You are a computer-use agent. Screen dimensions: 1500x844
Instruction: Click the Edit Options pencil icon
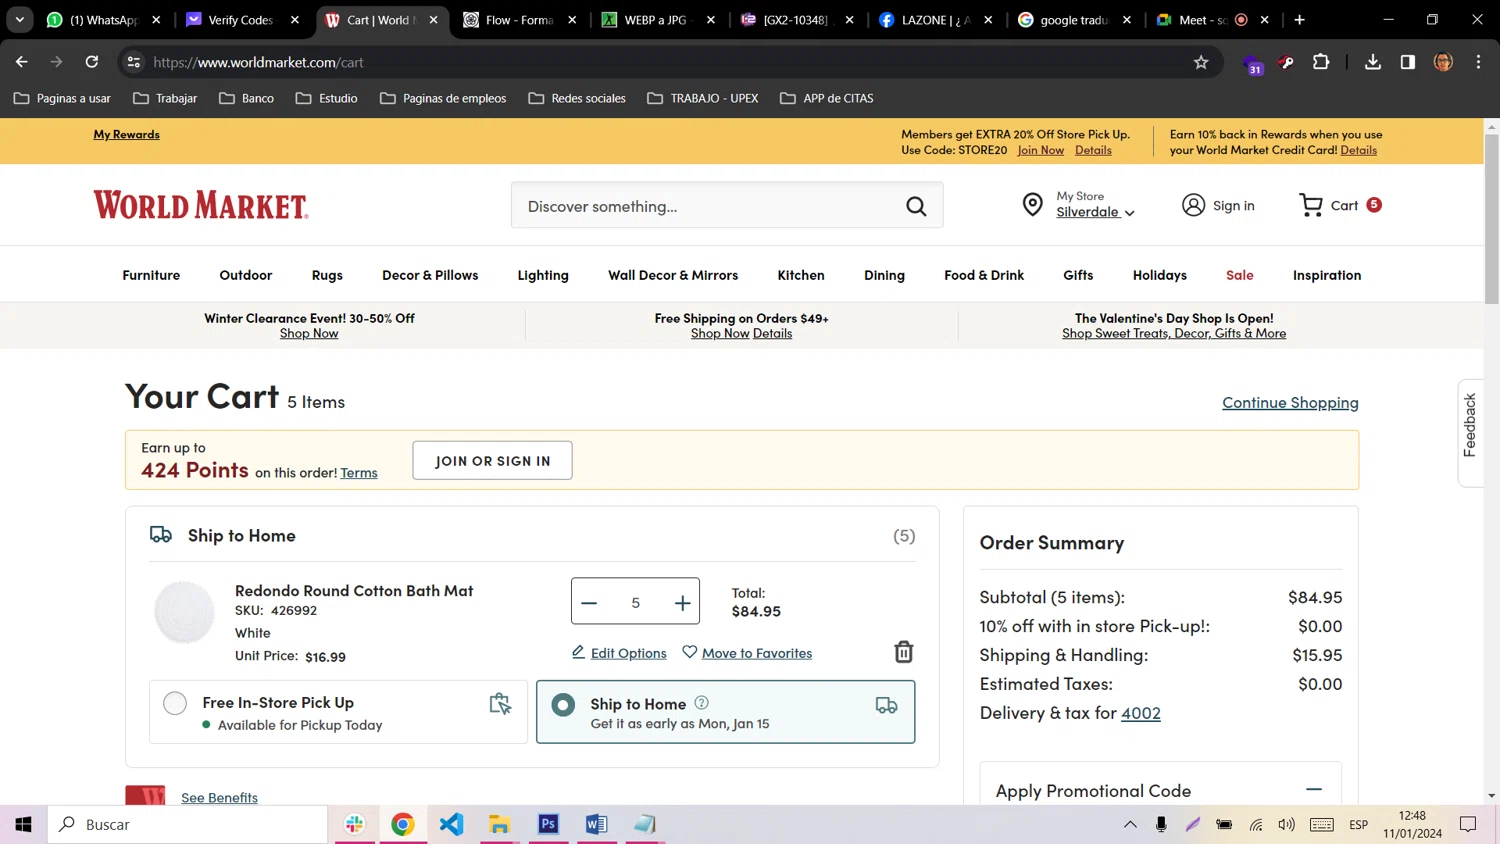point(578,652)
